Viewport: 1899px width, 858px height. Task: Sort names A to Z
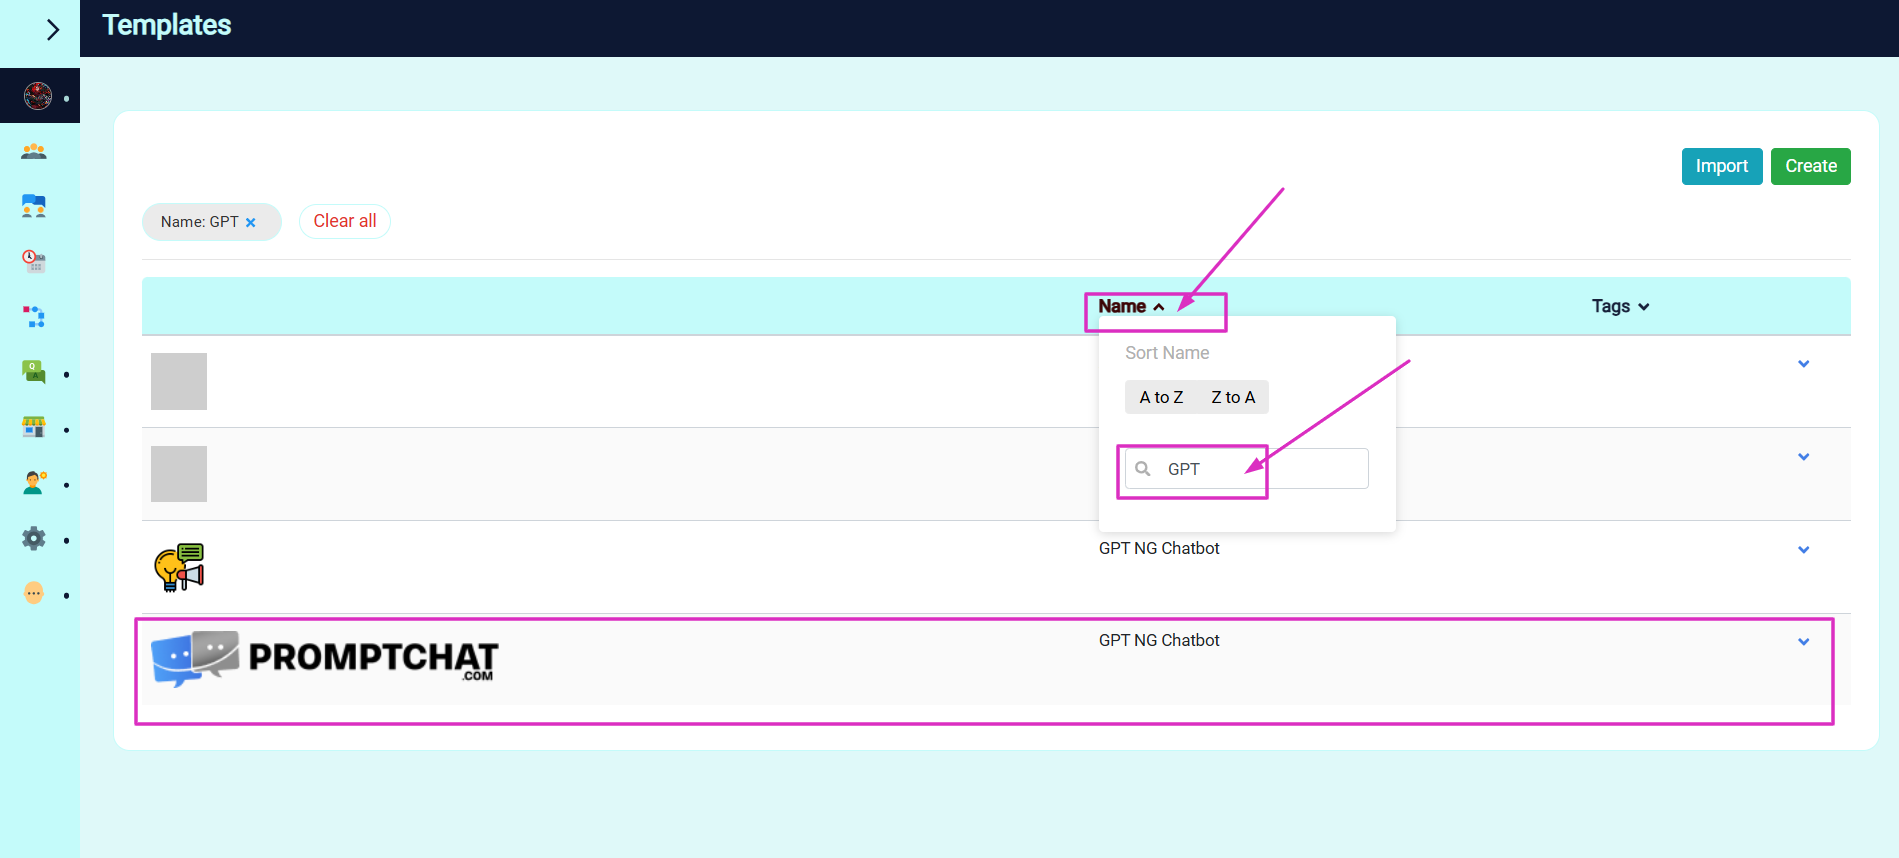[1161, 397]
